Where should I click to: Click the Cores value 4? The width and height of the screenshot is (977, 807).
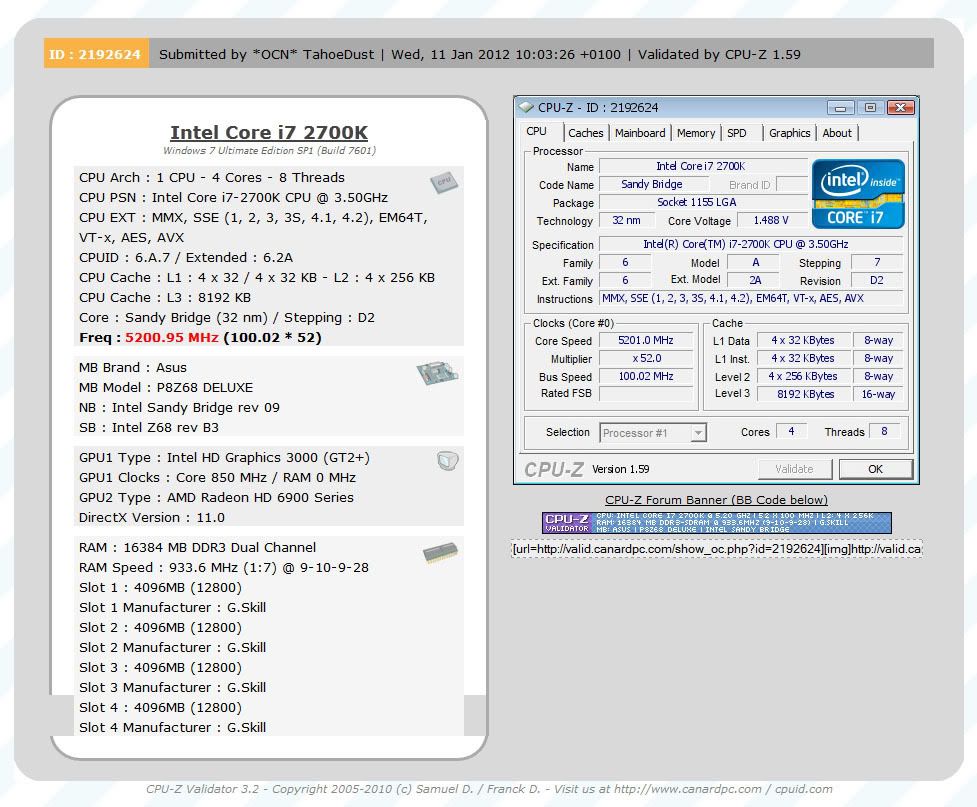point(791,431)
